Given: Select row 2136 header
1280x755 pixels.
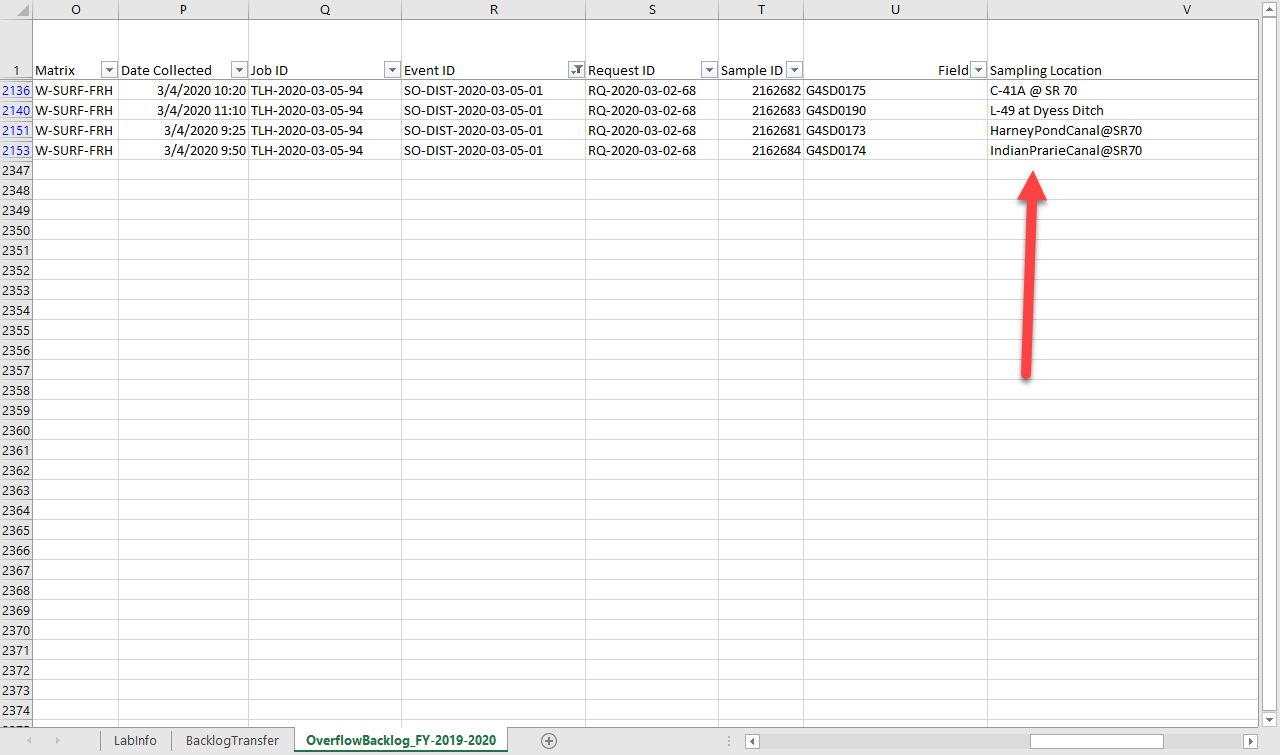Looking at the screenshot, I should pos(16,90).
